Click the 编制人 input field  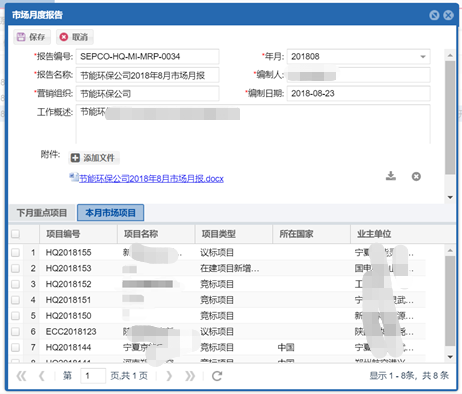coord(358,75)
